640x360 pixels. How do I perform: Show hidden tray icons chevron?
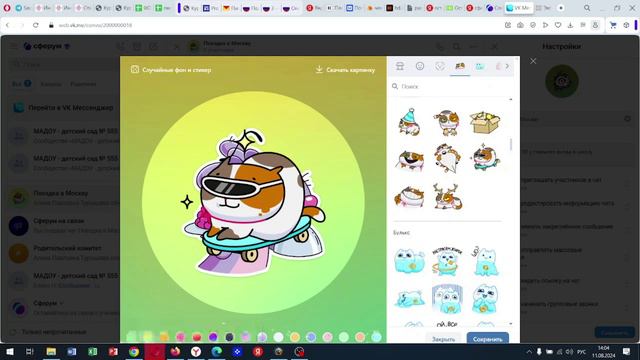[x=529, y=351]
